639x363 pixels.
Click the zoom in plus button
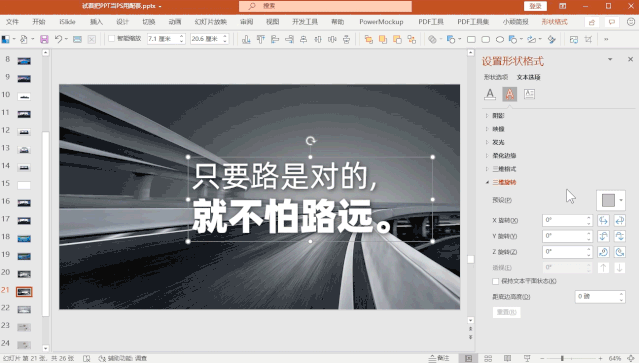(x=600, y=358)
